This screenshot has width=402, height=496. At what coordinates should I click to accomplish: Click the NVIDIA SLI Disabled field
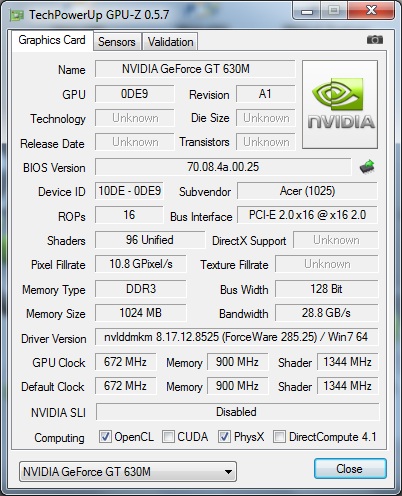click(237, 412)
